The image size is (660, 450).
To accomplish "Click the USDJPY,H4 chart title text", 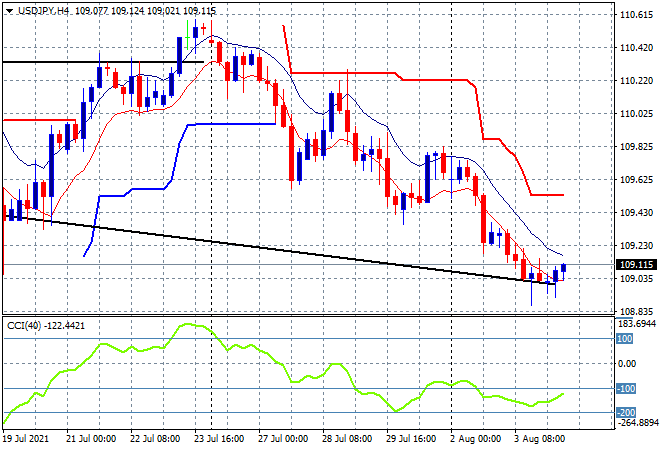I will 43,11.
